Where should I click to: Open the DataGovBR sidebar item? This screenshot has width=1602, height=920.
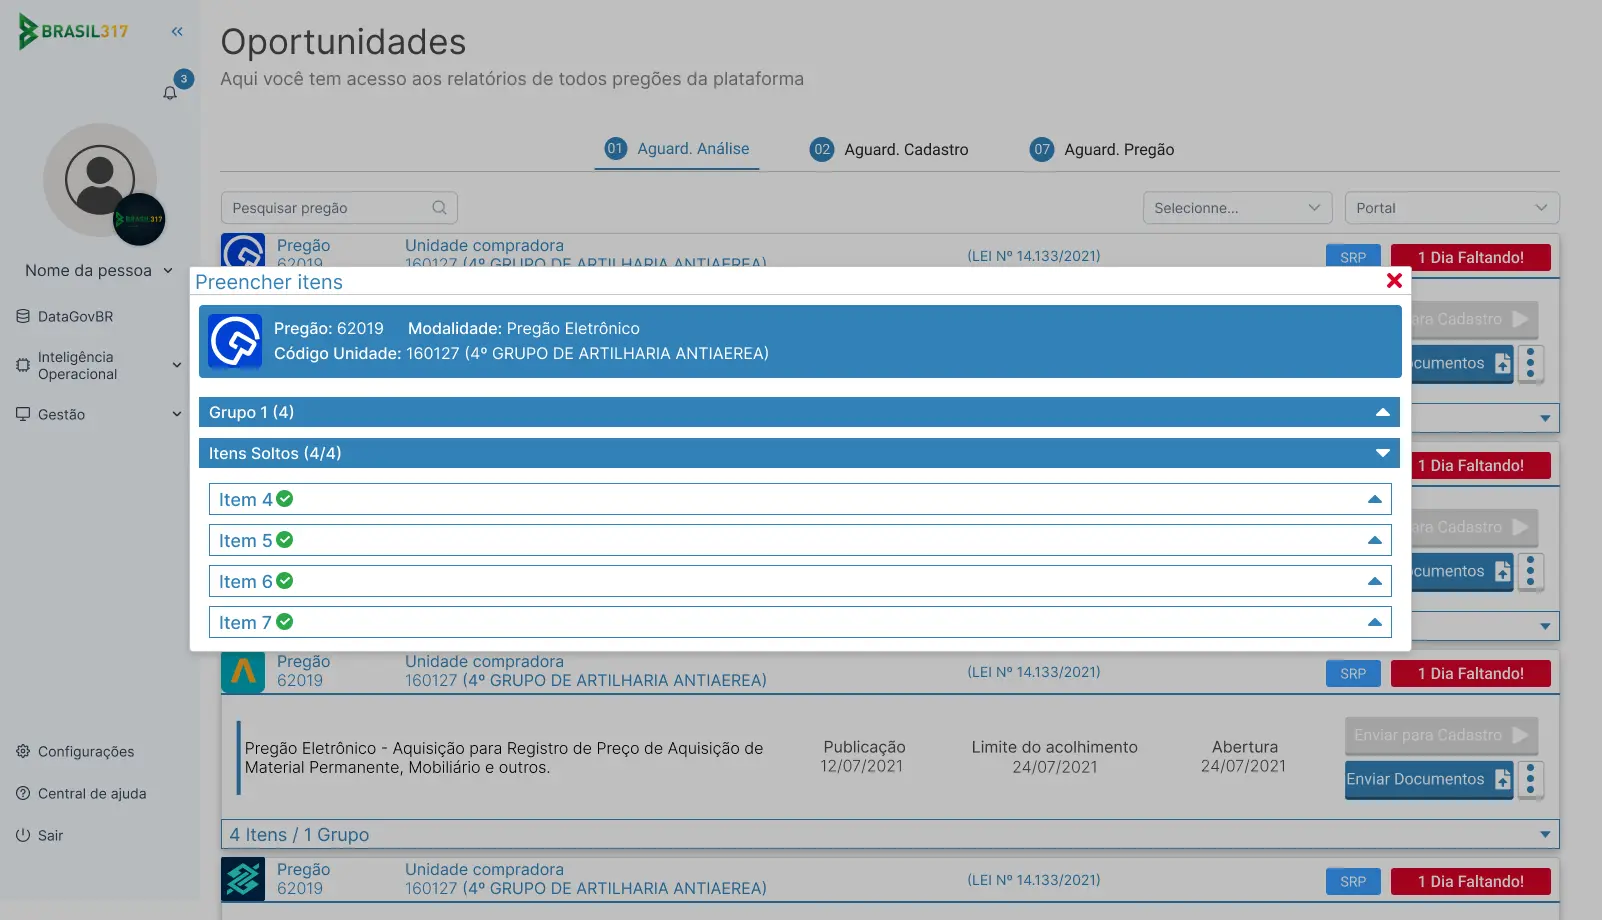[75, 317]
